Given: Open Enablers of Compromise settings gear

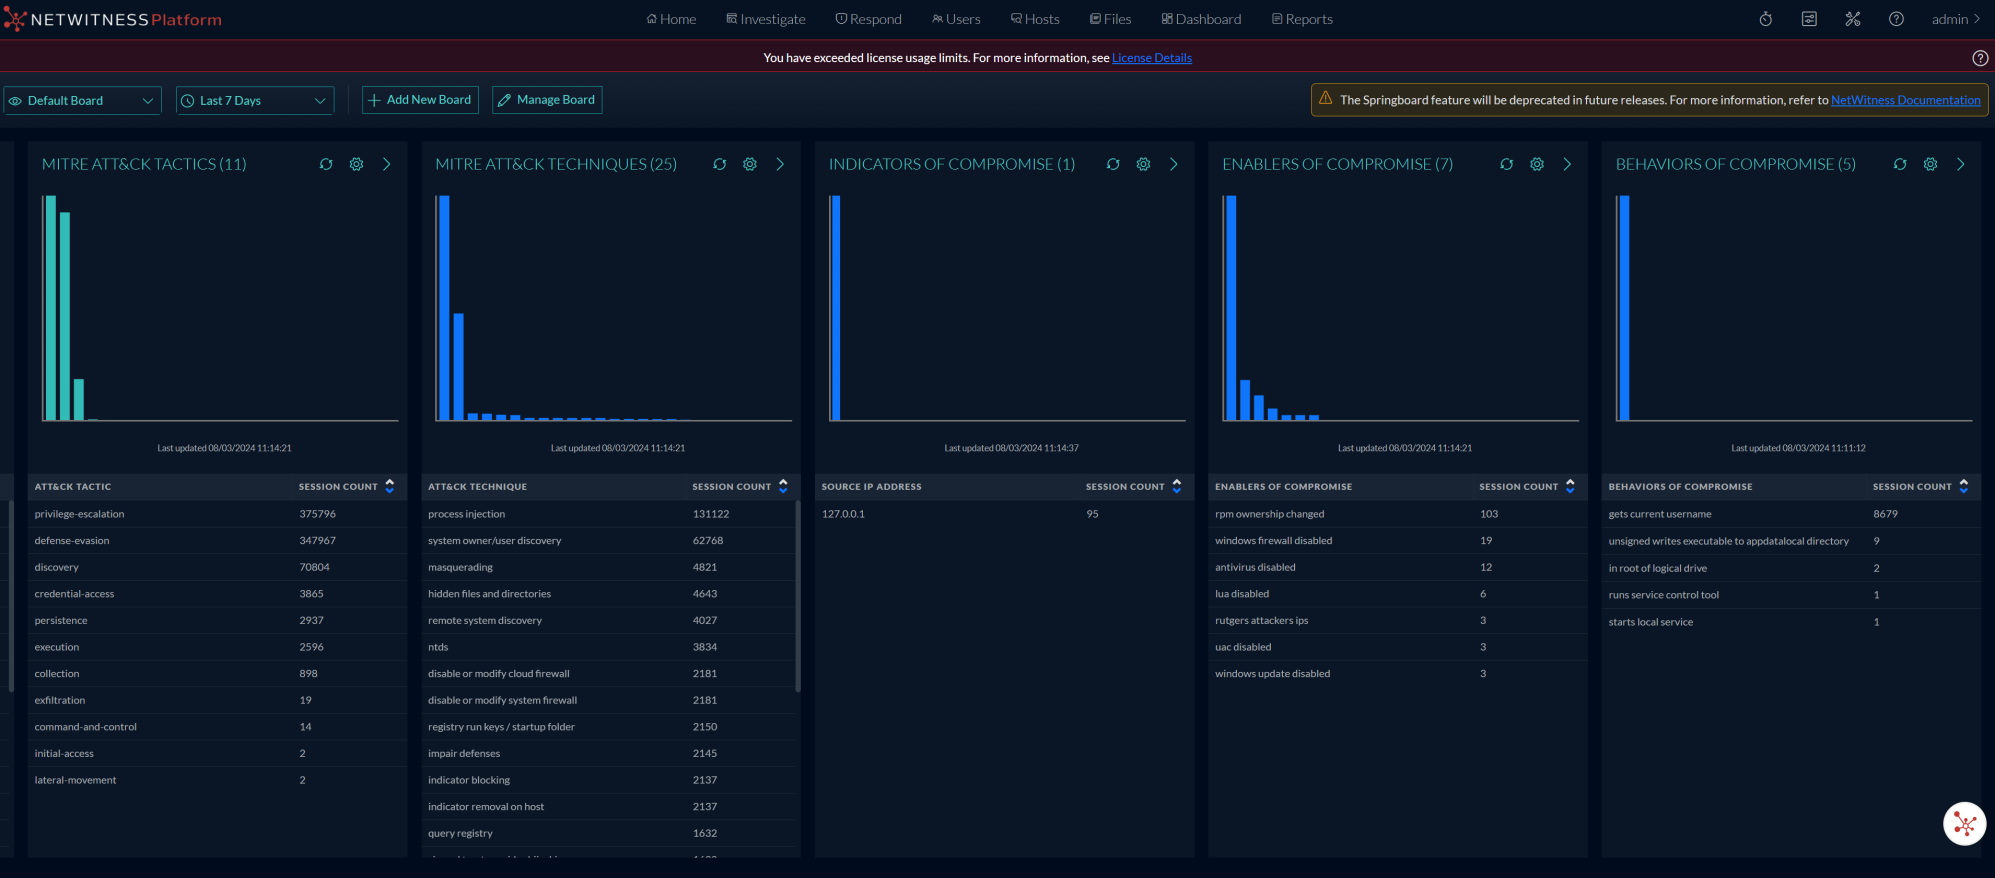Looking at the screenshot, I should (1537, 164).
